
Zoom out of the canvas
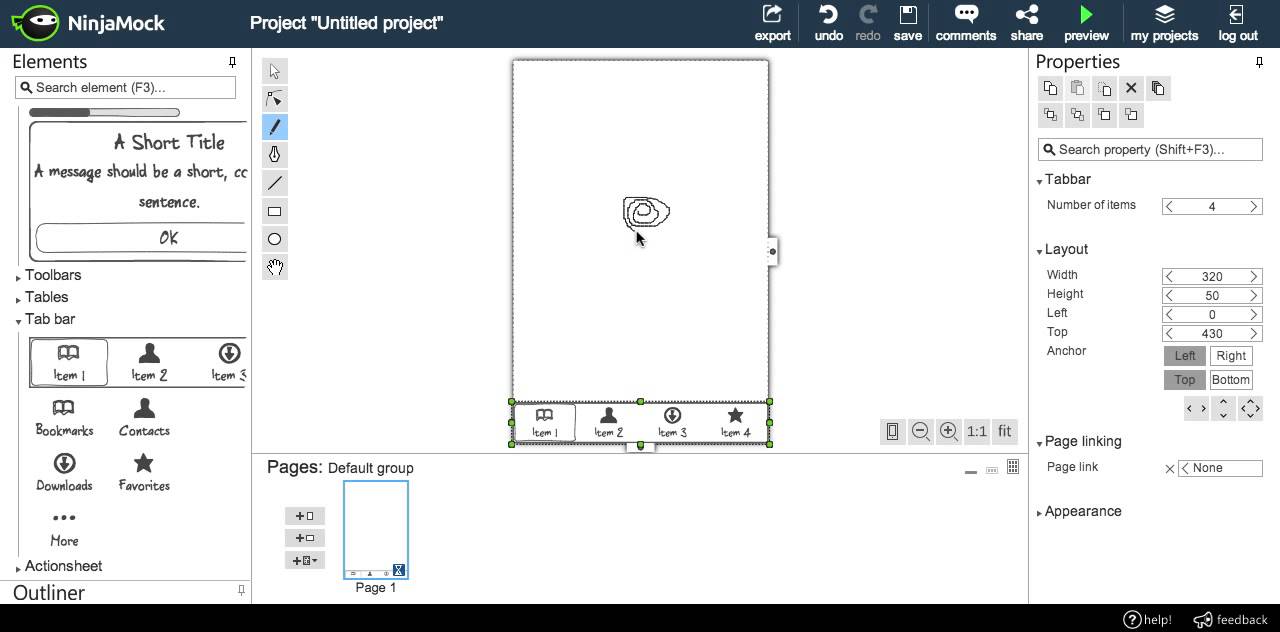920,431
